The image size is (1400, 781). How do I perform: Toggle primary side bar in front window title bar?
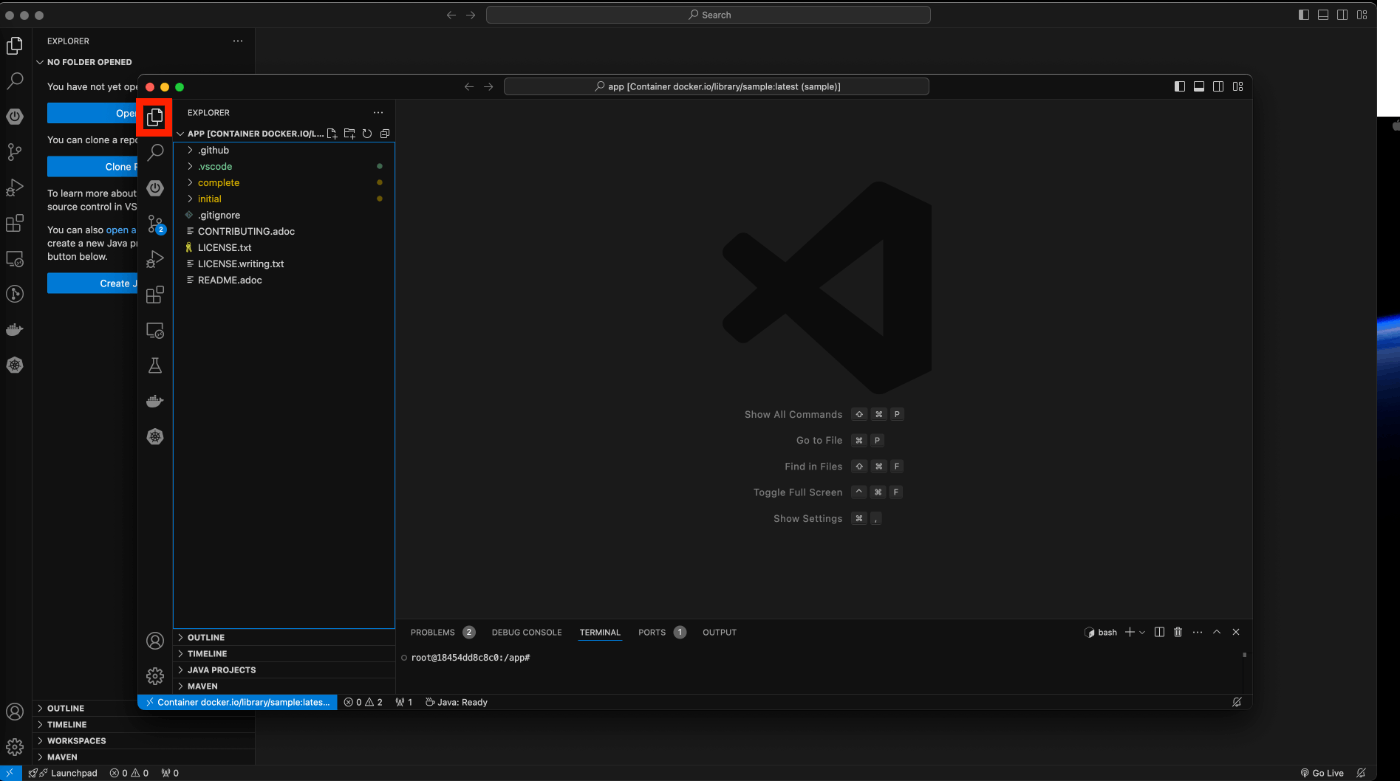pos(1180,87)
